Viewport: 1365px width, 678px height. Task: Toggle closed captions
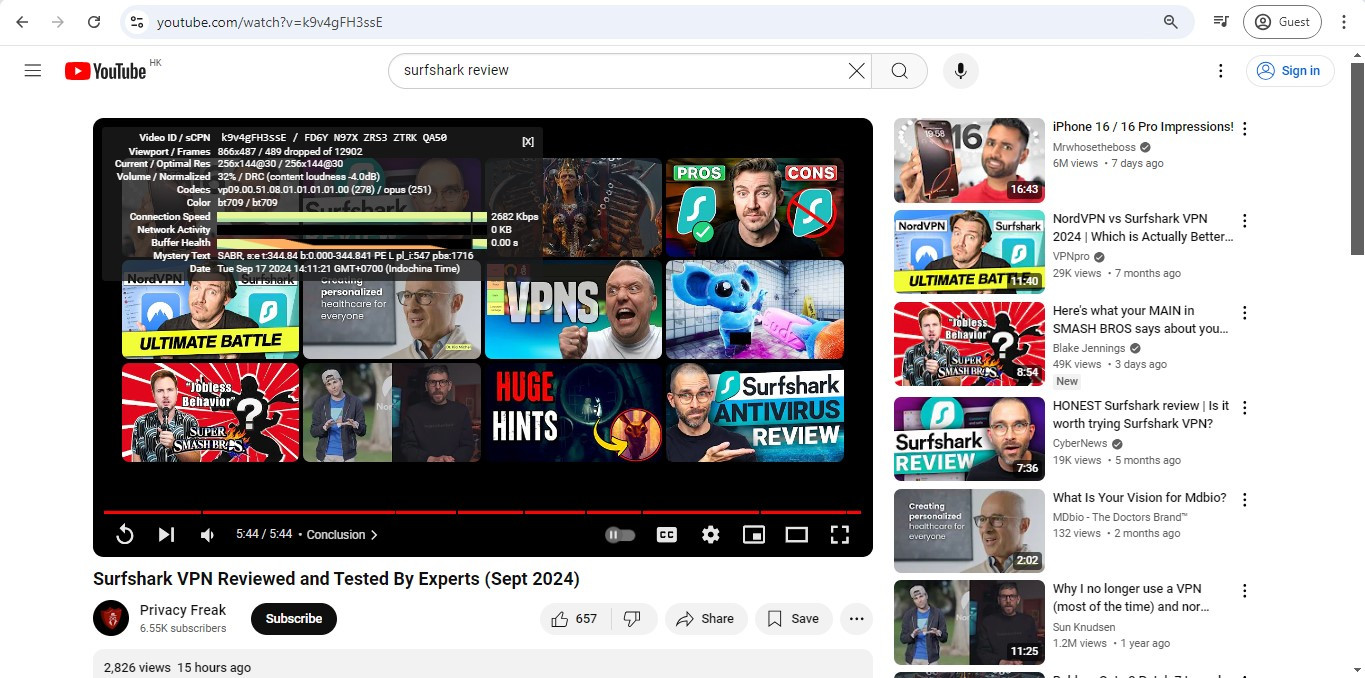point(666,535)
